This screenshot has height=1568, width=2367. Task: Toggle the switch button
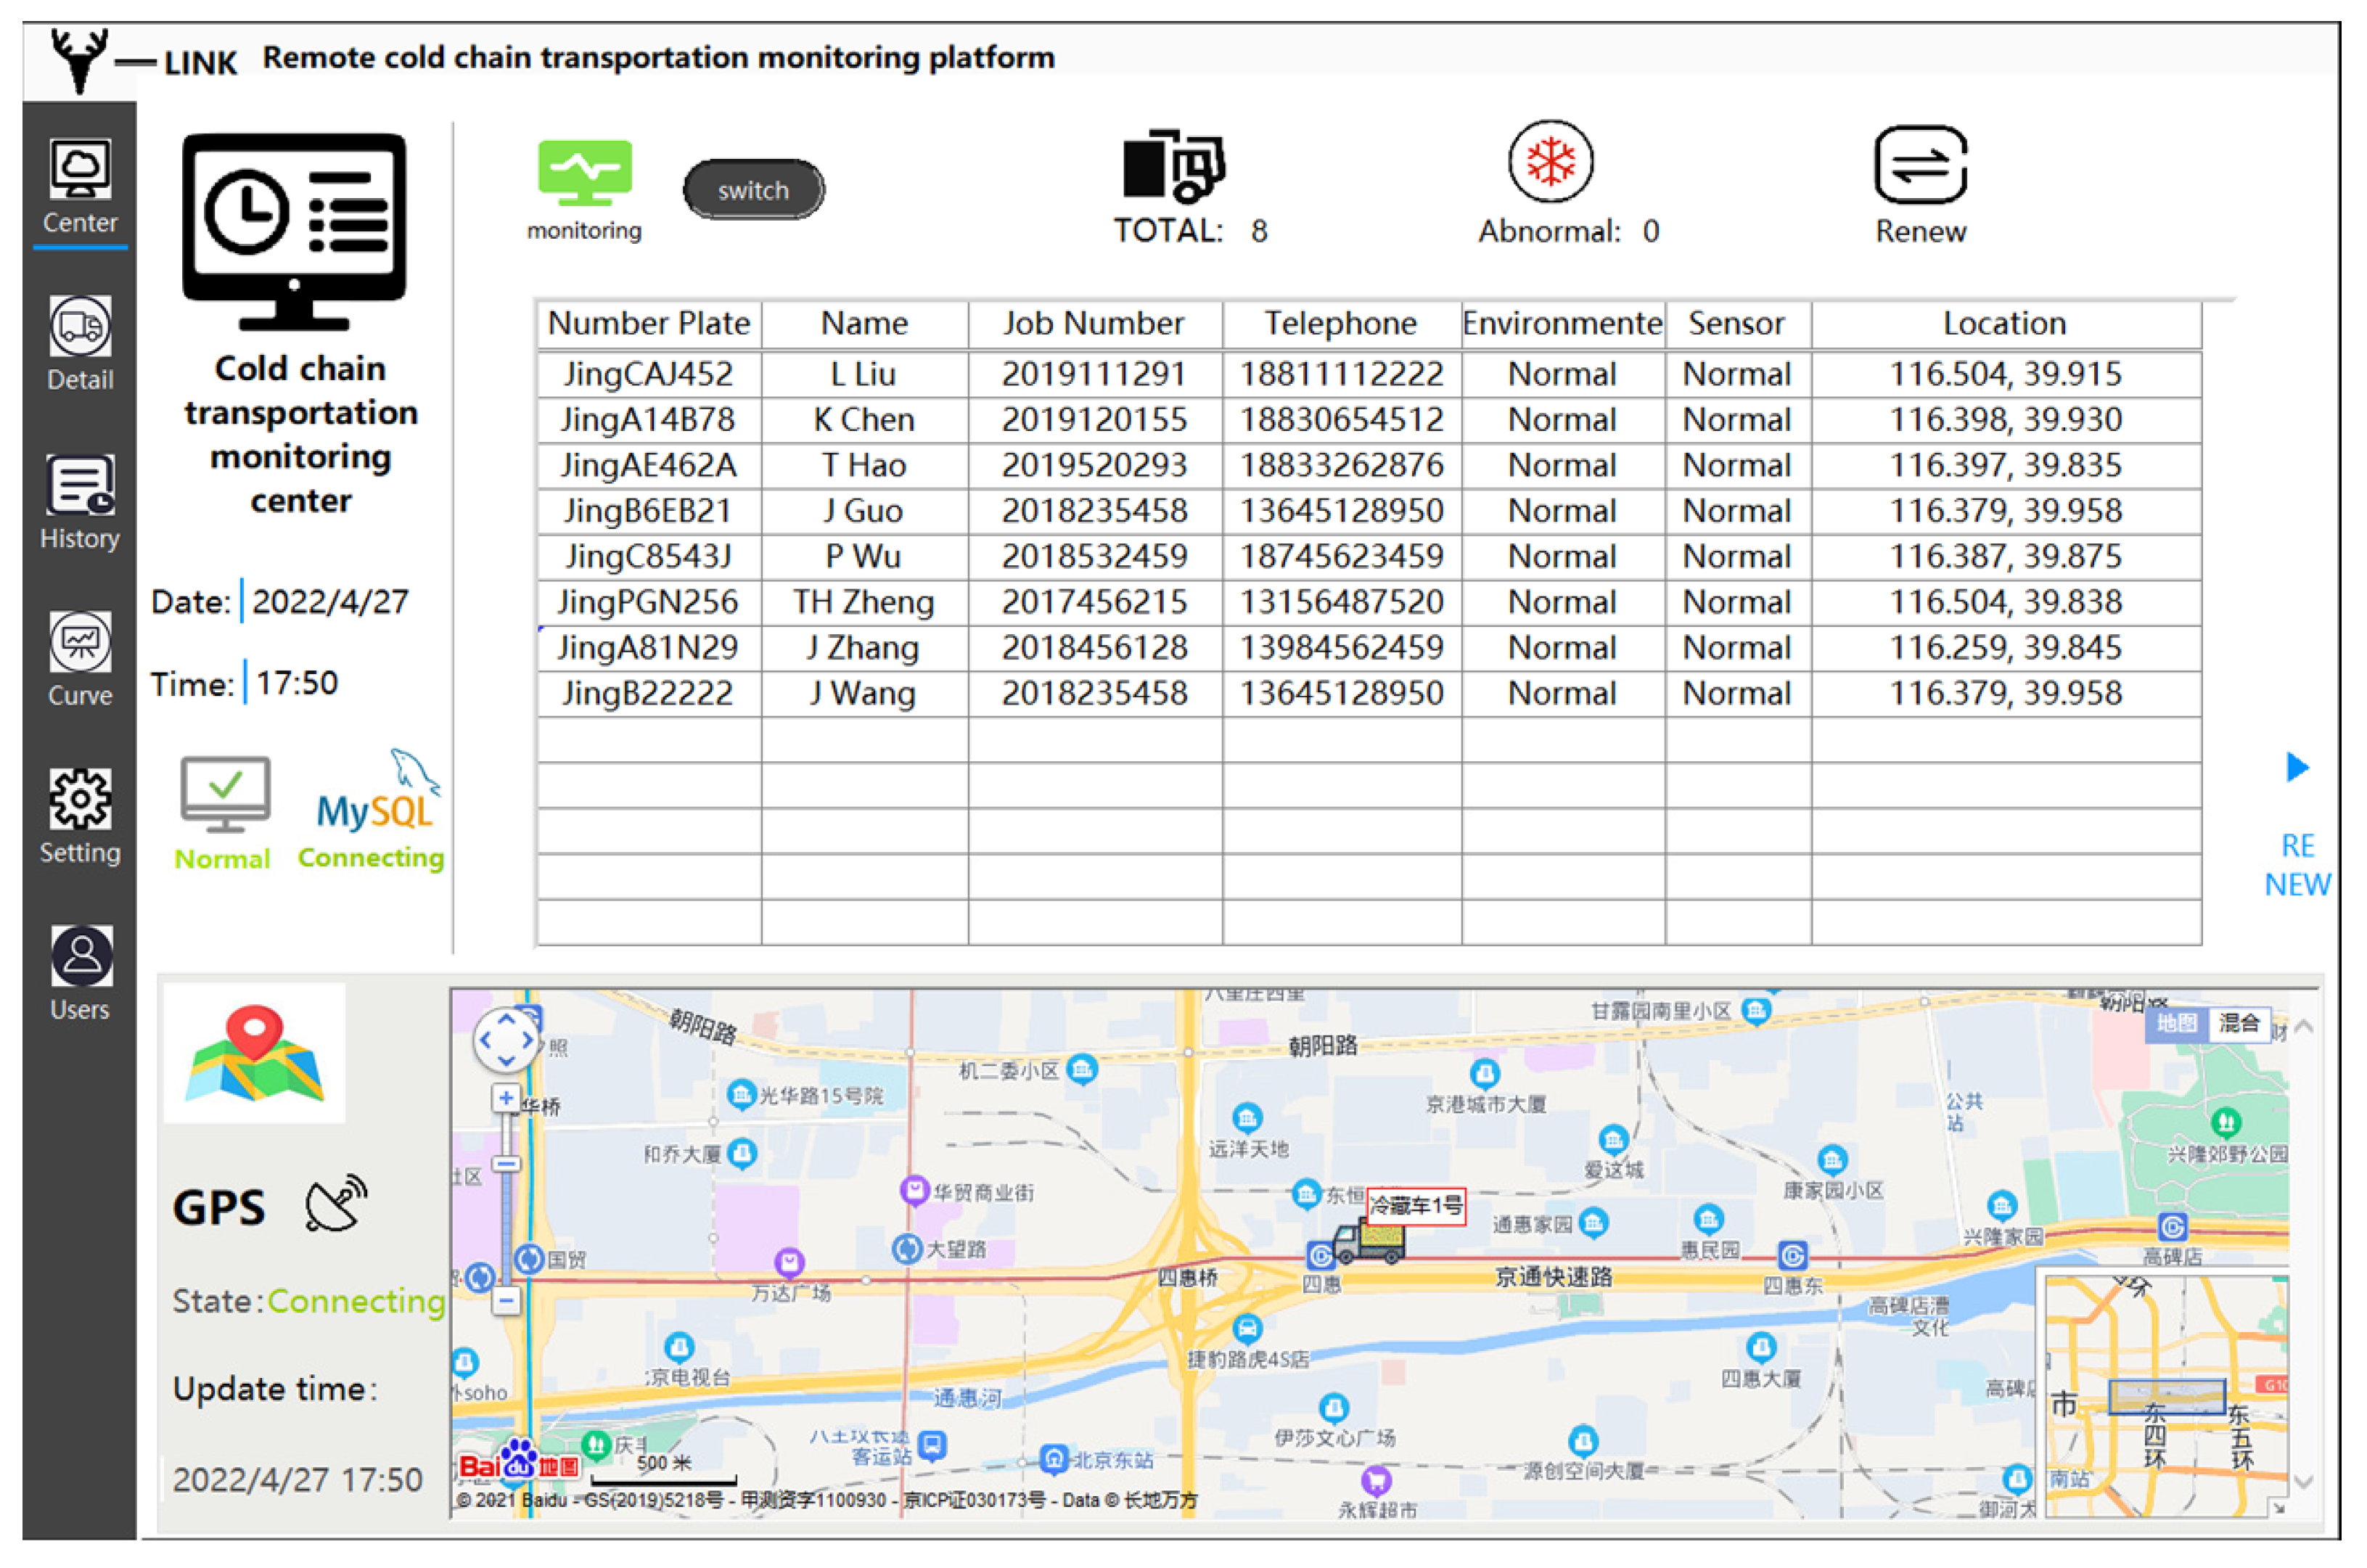click(x=753, y=190)
